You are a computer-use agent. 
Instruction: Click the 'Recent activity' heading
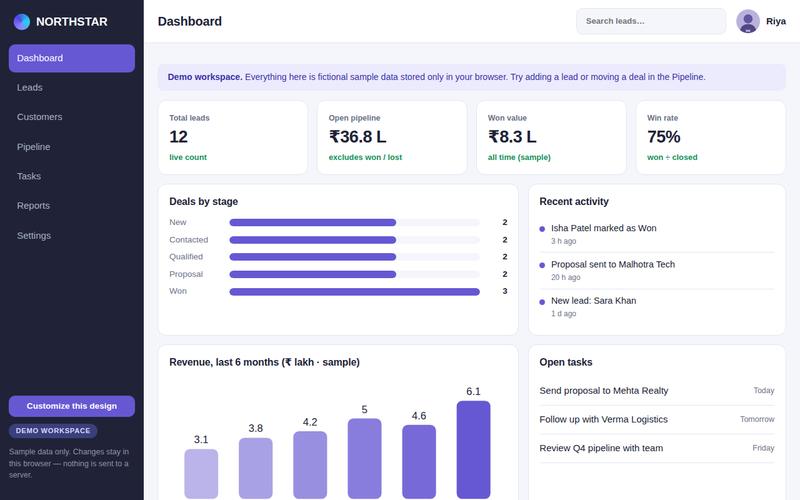[x=574, y=202]
